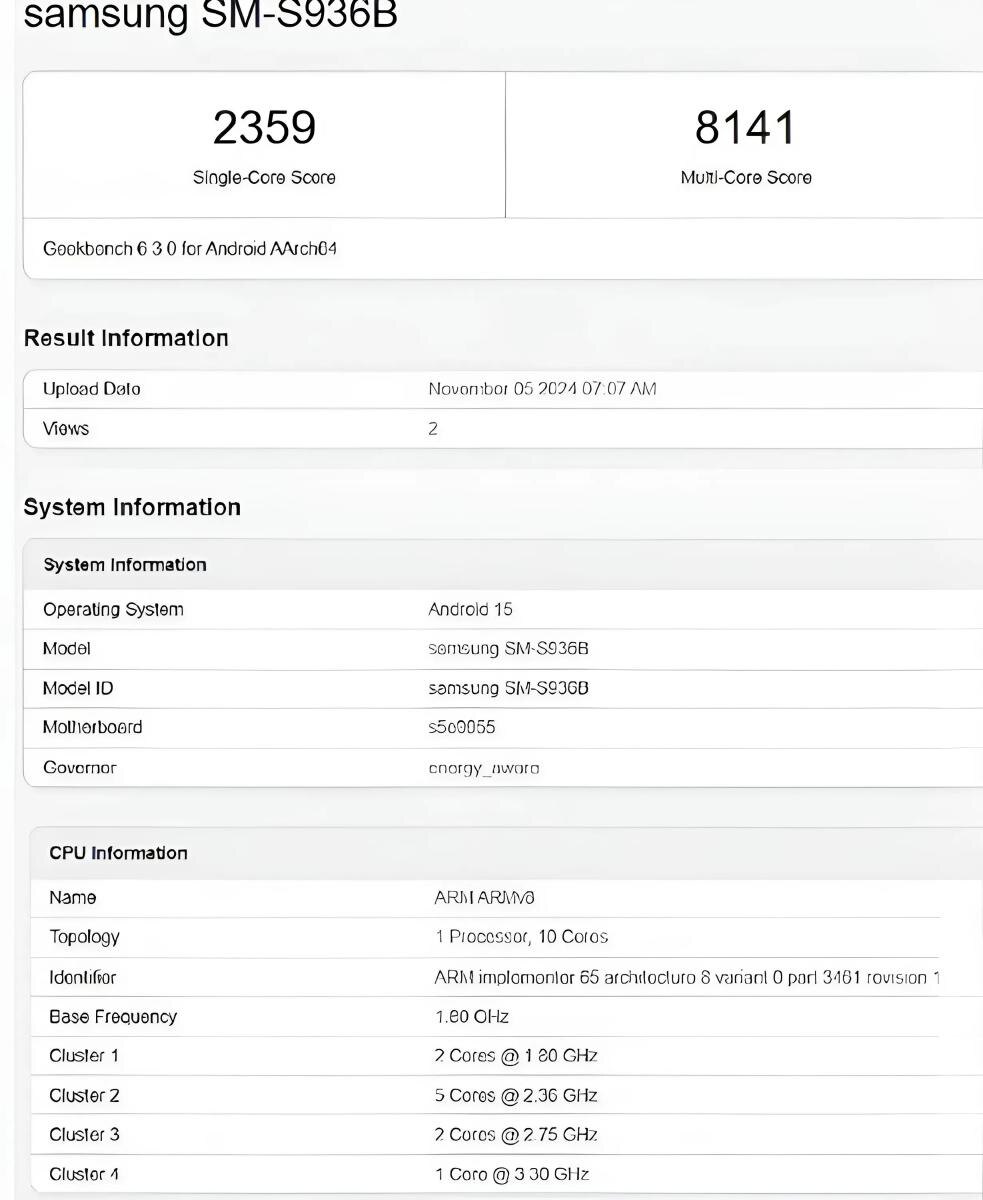
Task: Select '2 Cores @ 2.75 GHz' value
Action: coord(516,1135)
